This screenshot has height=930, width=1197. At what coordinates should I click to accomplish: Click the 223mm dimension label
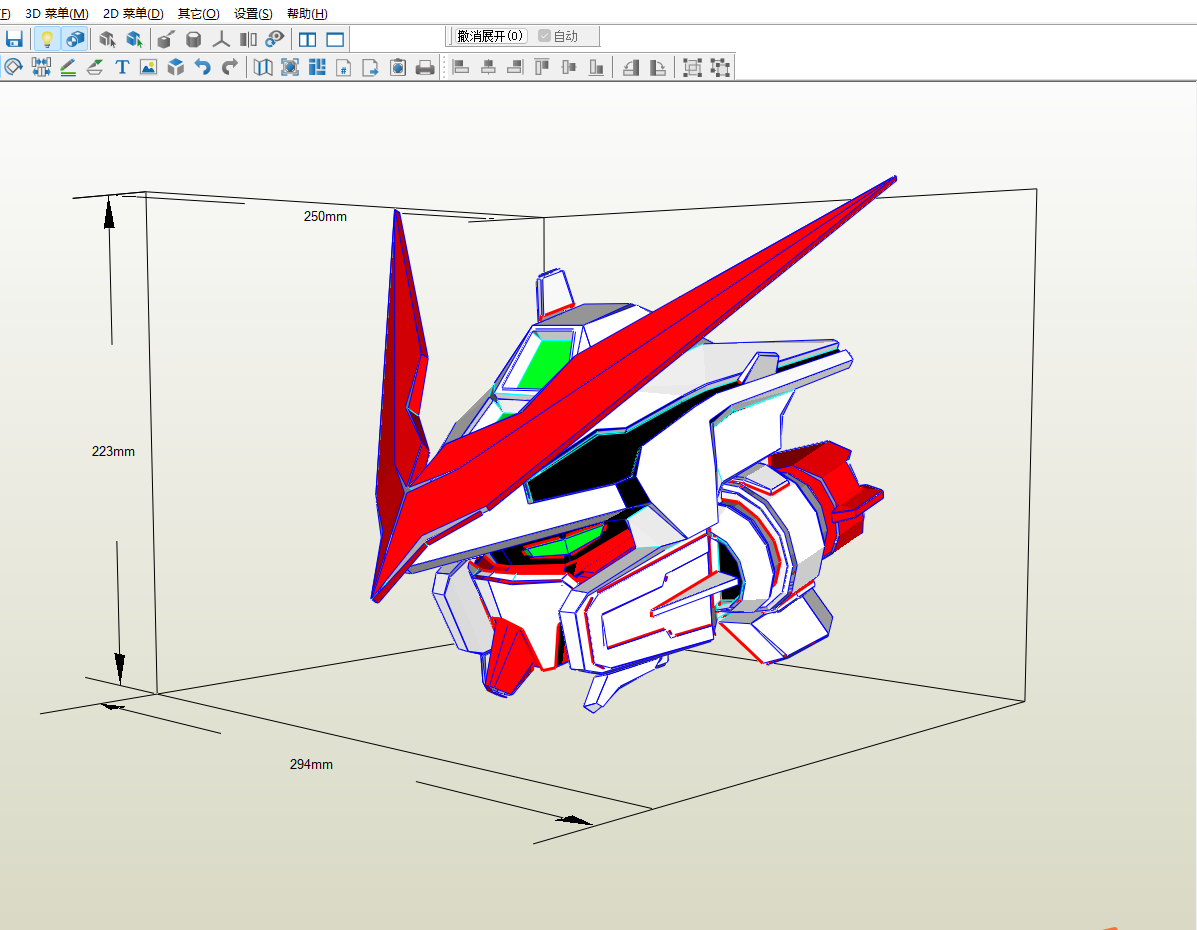tap(113, 452)
